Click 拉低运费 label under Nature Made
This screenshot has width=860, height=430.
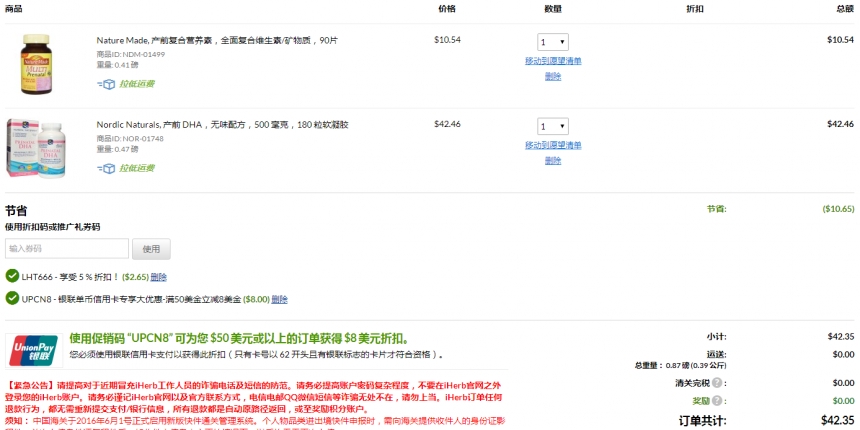(x=137, y=84)
